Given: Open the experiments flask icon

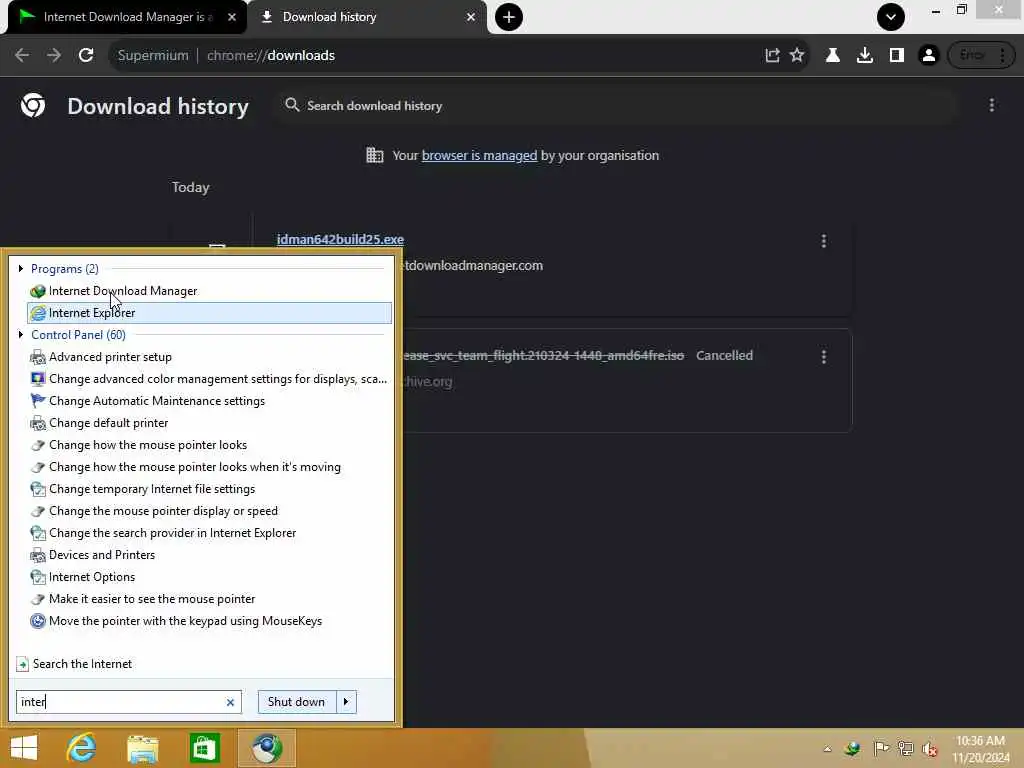Looking at the screenshot, I should pos(833,56).
